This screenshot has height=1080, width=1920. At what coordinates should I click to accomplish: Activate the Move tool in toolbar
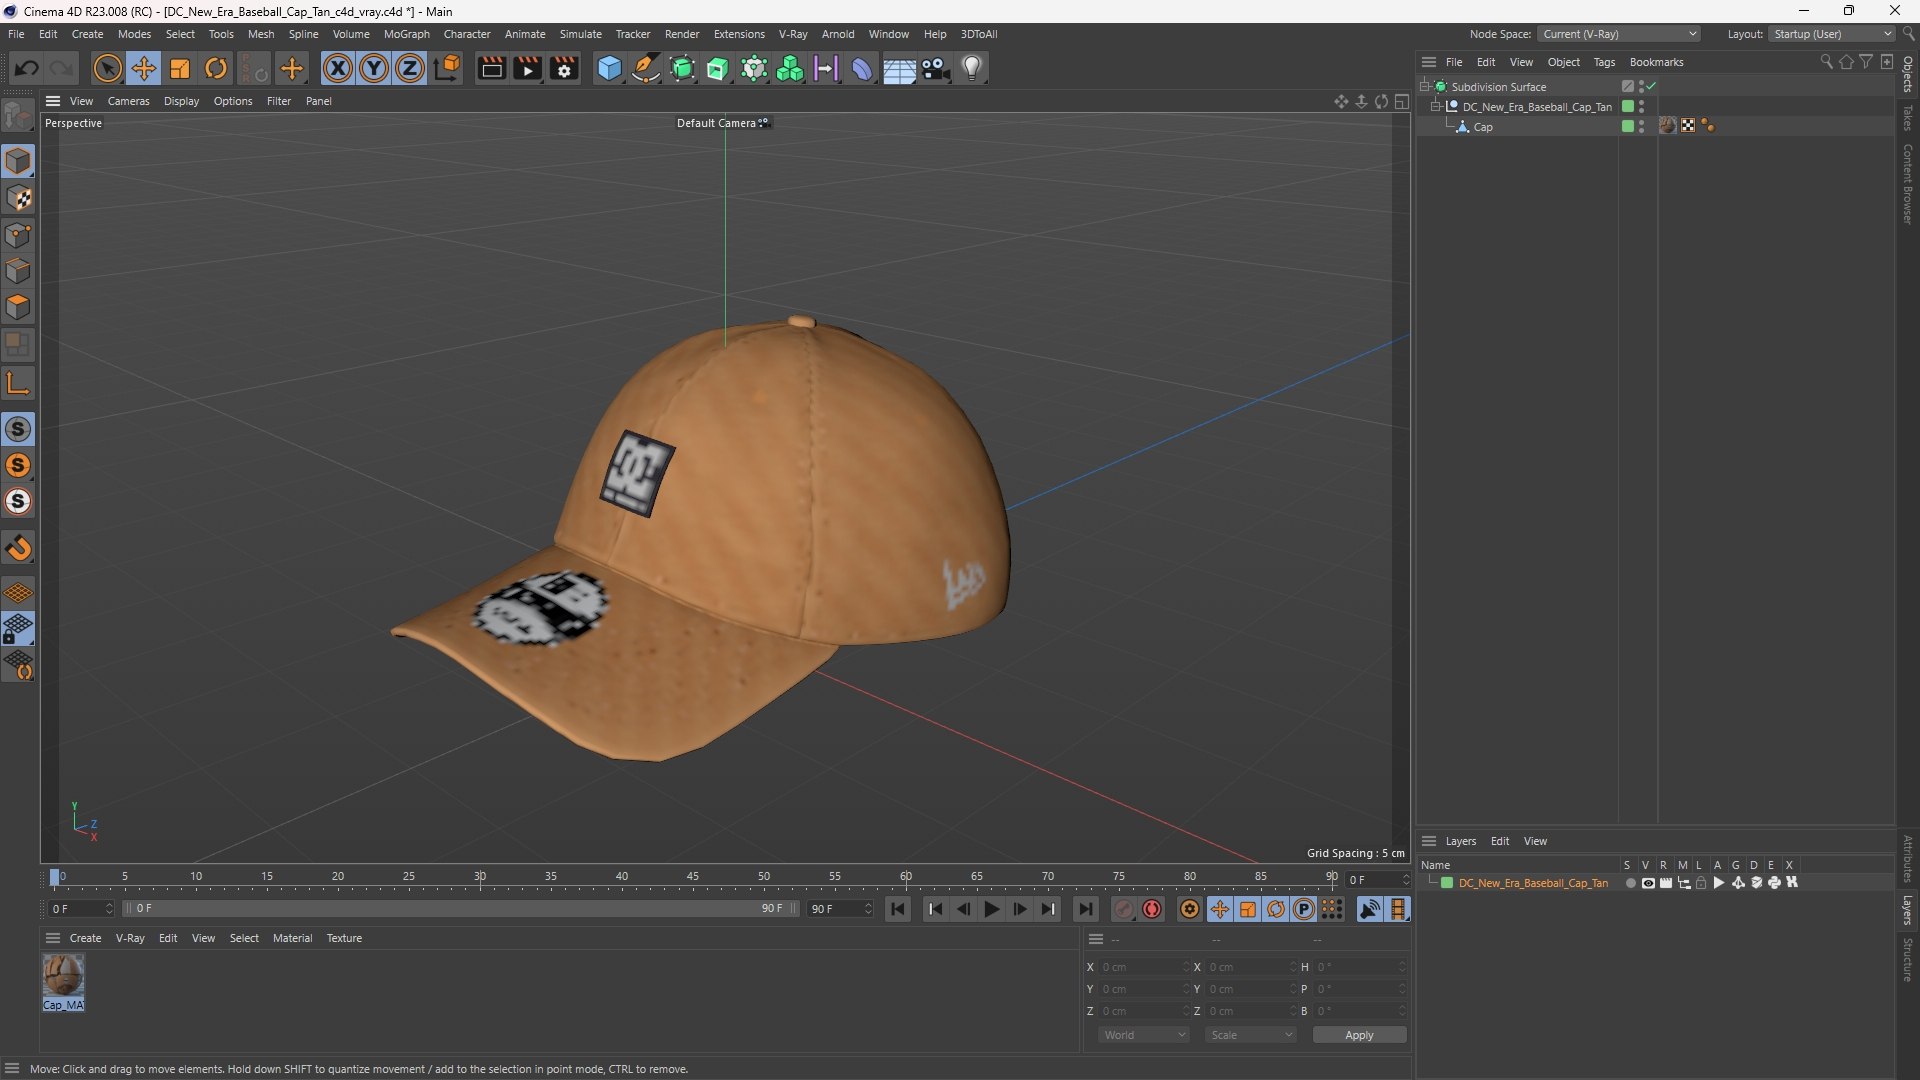pyautogui.click(x=144, y=68)
